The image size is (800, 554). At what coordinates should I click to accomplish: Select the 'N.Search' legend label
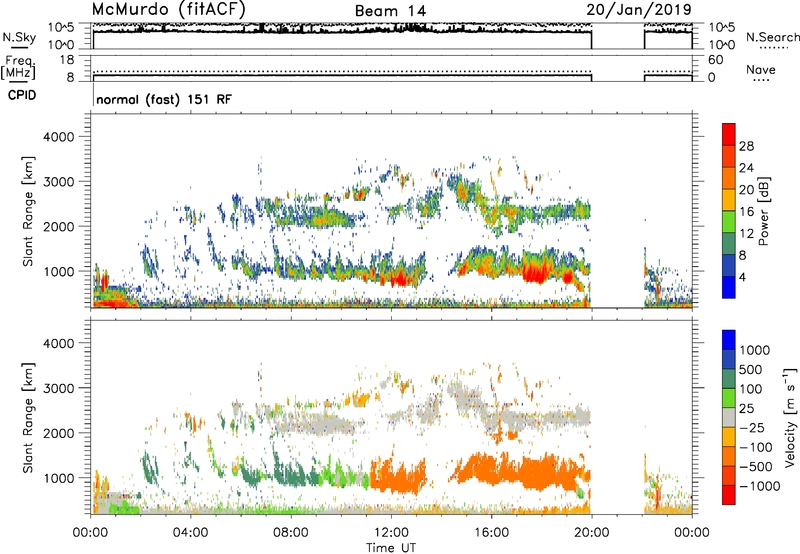pos(772,37)
